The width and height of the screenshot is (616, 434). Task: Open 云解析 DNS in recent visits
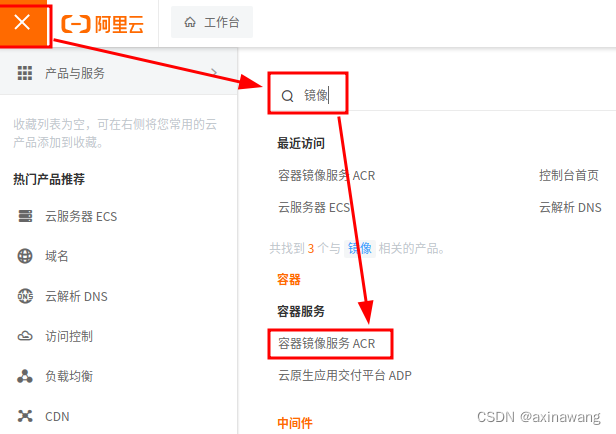(570, 207)
